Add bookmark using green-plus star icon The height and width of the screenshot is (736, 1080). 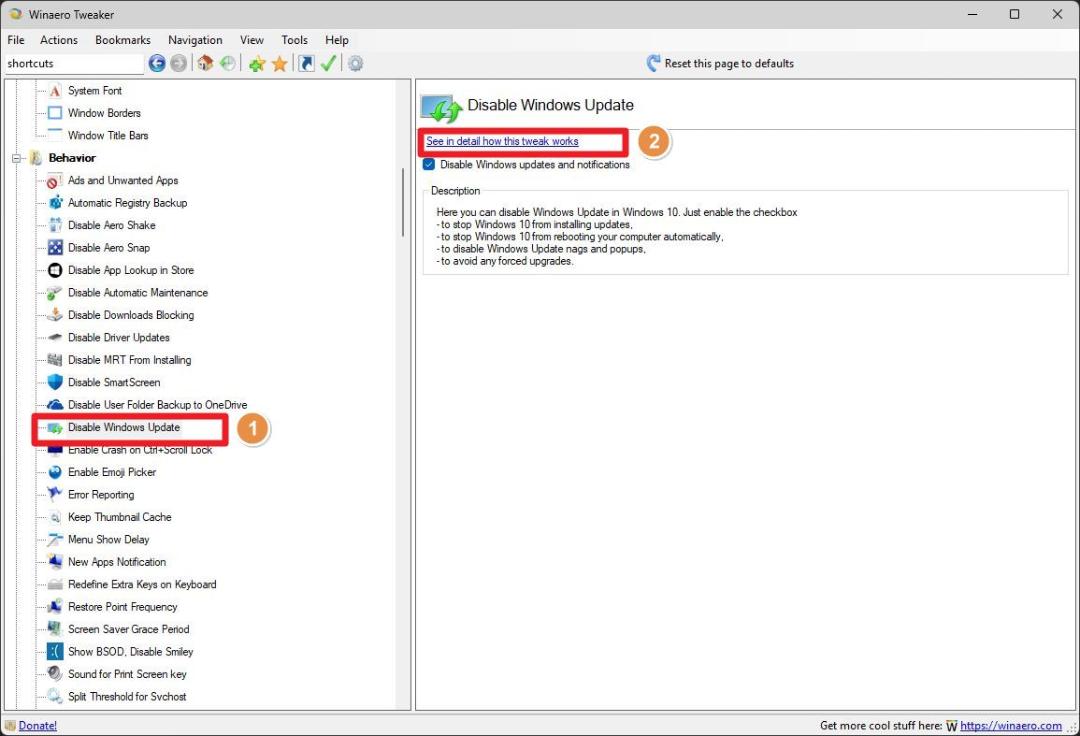click(257, 64)
